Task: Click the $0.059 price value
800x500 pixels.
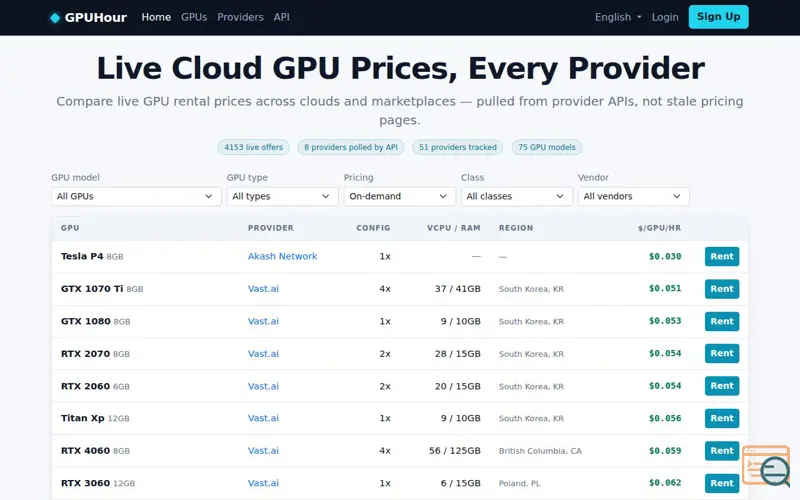Action: pyautogui.click(x=665, y=451)
